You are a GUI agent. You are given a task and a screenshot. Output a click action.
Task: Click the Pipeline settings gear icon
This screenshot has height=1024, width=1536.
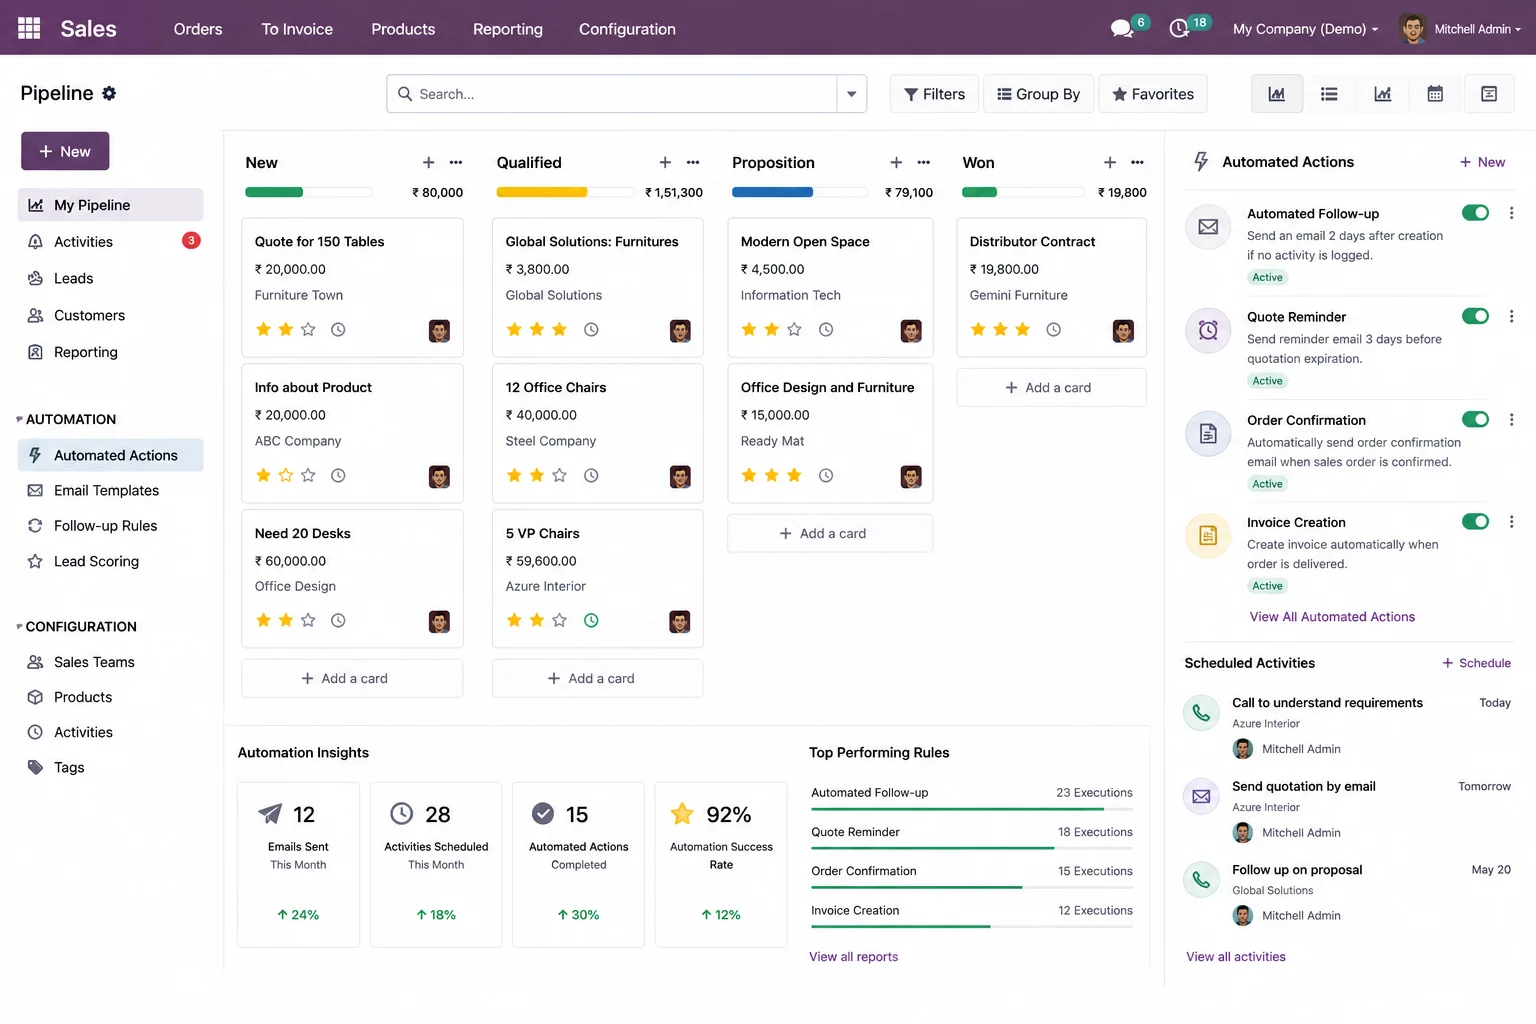[x=109, y=93]
